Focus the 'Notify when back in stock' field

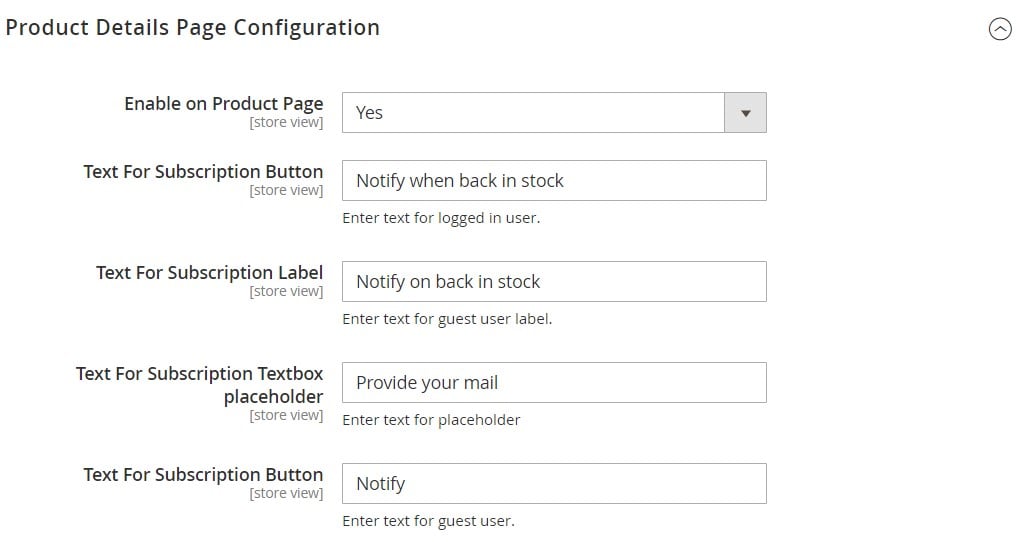pyautogui.click(x=554, y=181)
